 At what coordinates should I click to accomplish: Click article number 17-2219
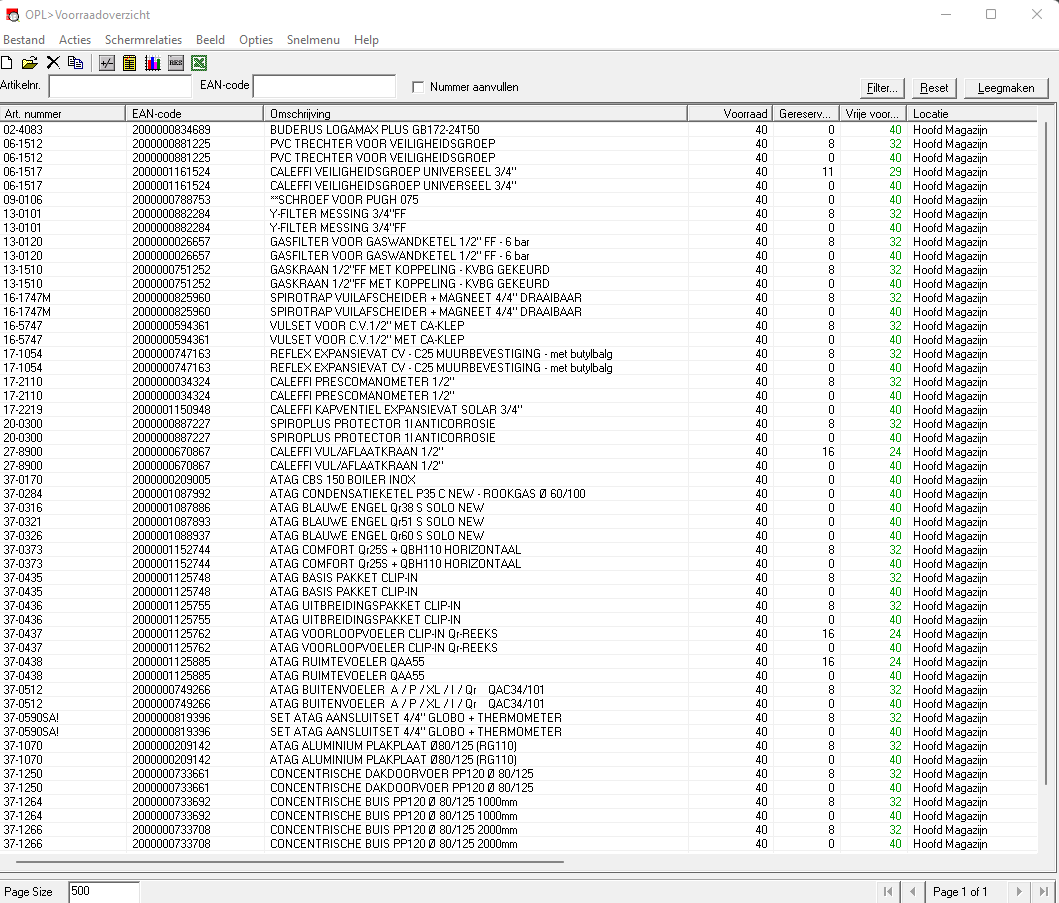(x=23, y=410)
